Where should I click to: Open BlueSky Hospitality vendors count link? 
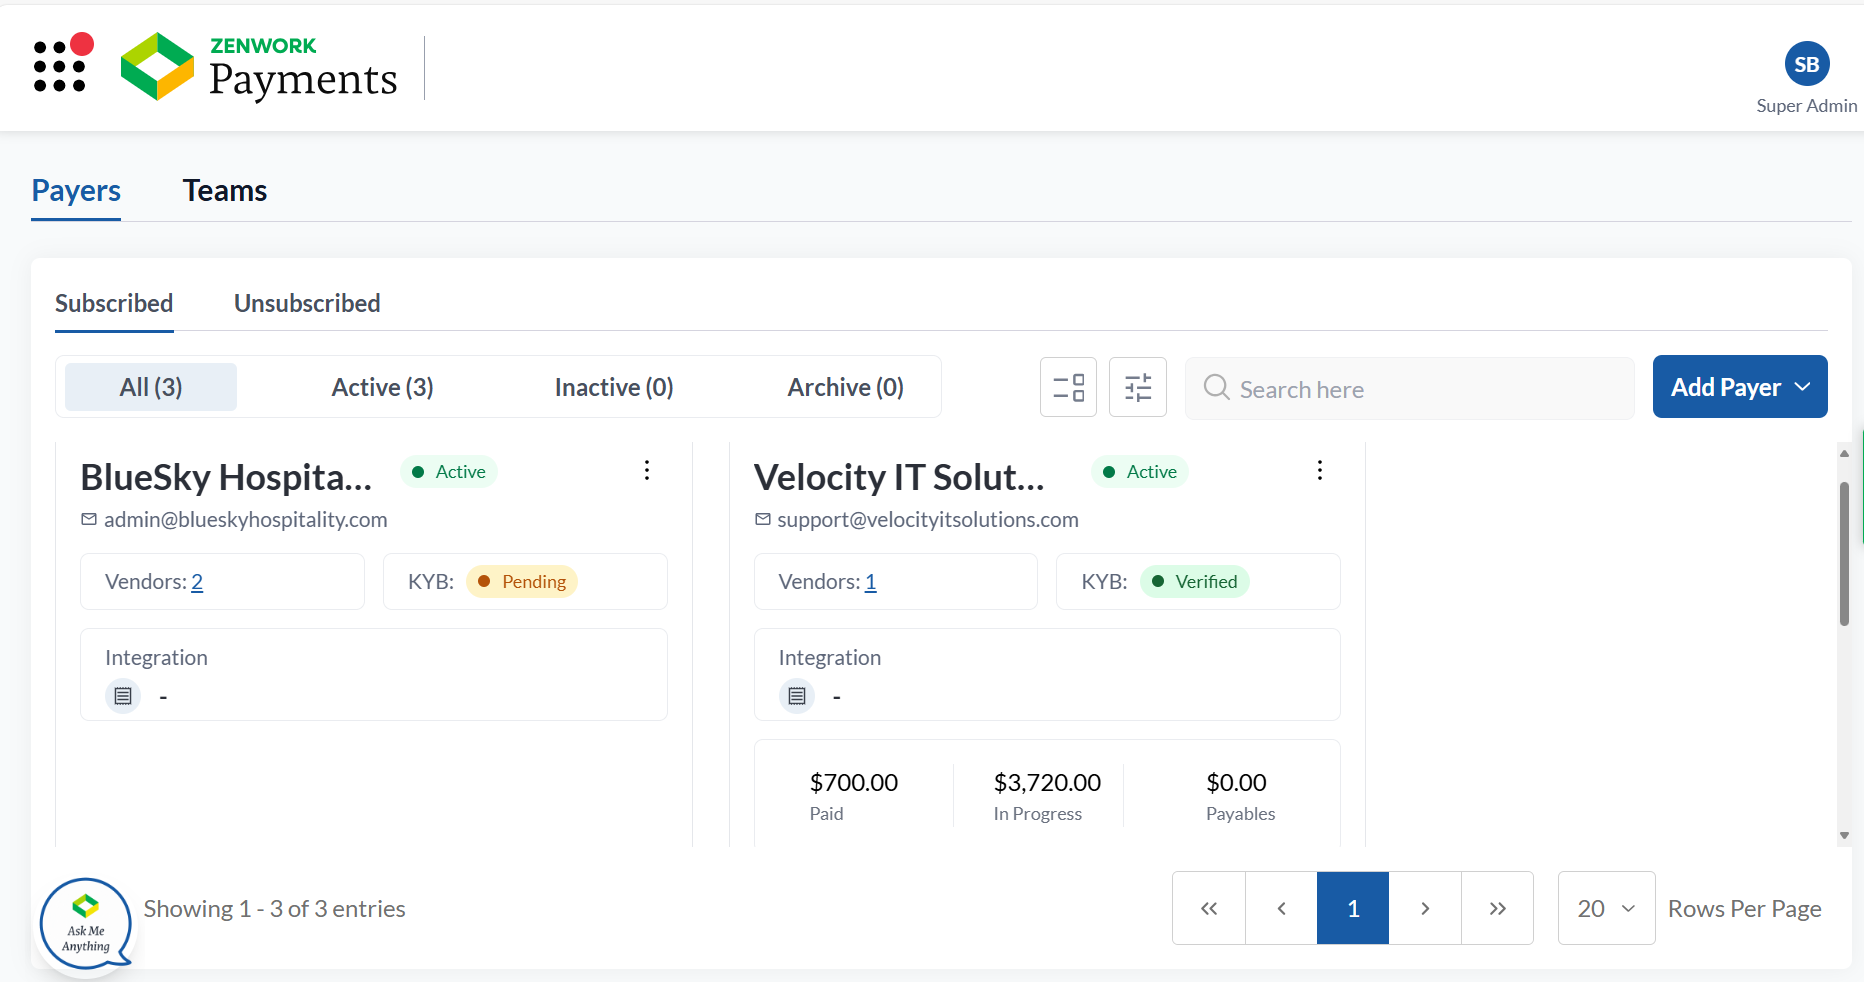coord(197,582)
